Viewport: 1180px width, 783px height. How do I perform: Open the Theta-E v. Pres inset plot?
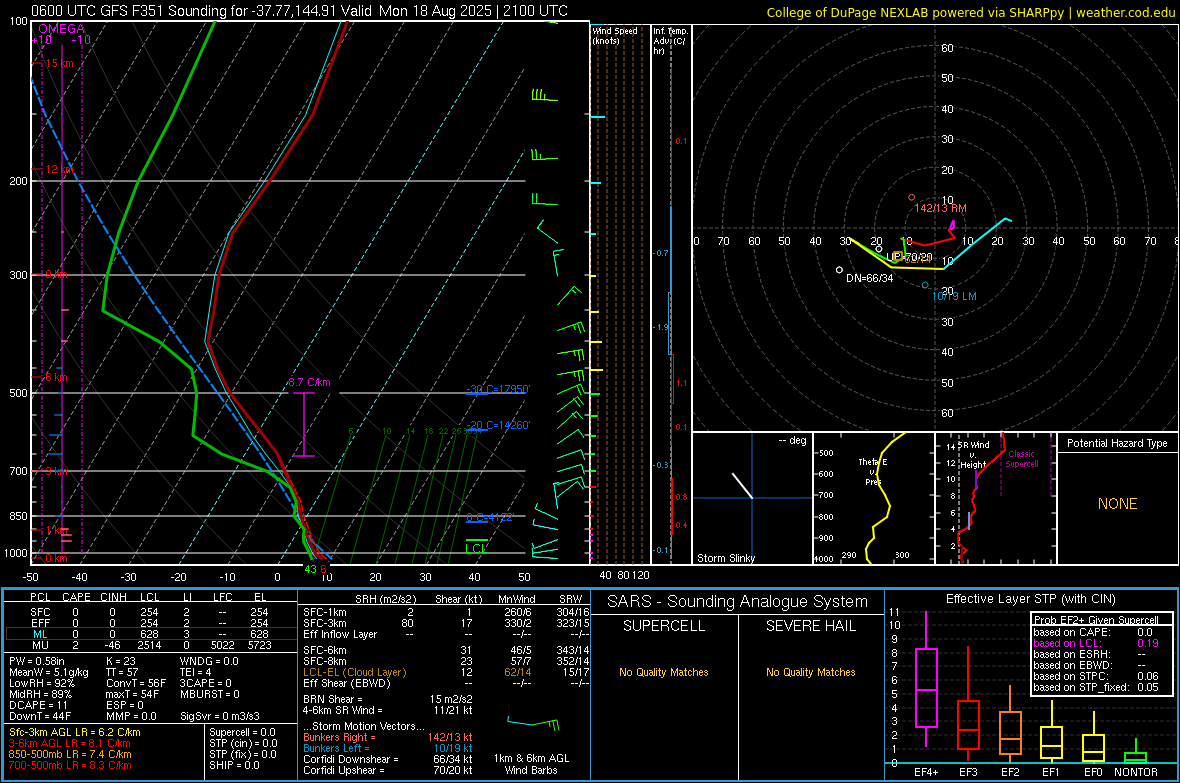coord(873,498)
